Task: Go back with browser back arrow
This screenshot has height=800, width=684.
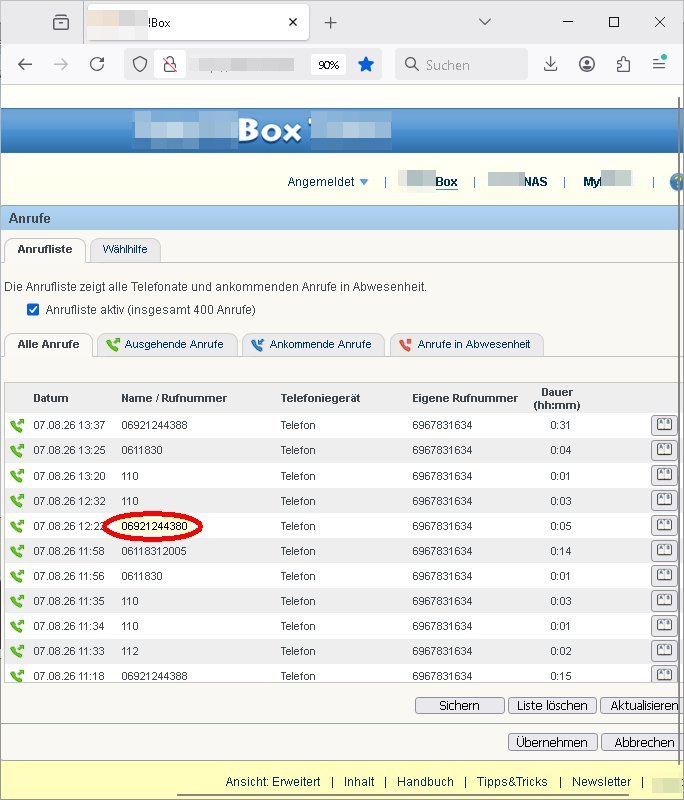Action: click(x=25, y=64)
